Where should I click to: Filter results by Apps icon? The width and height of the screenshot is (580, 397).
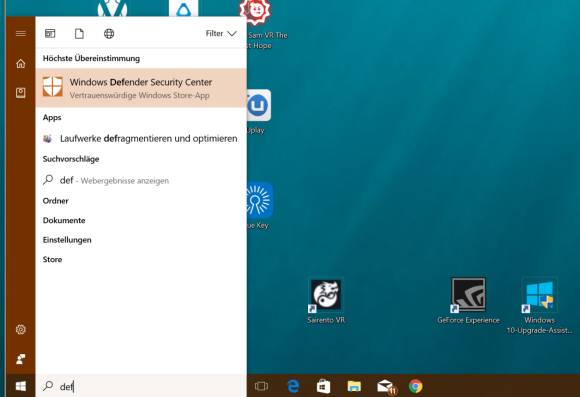click(50, 34)
